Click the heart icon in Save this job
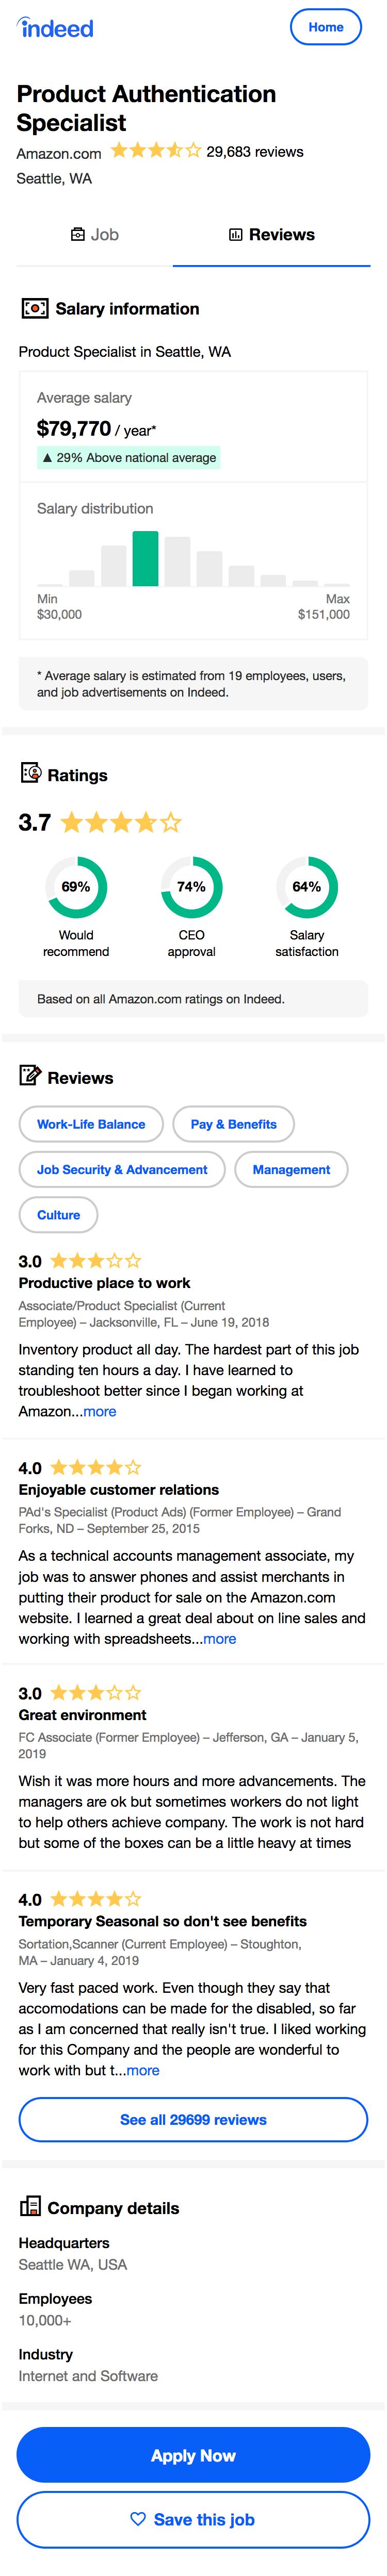The height and width of the screenshot is (2576, 387). [138, 2519]
